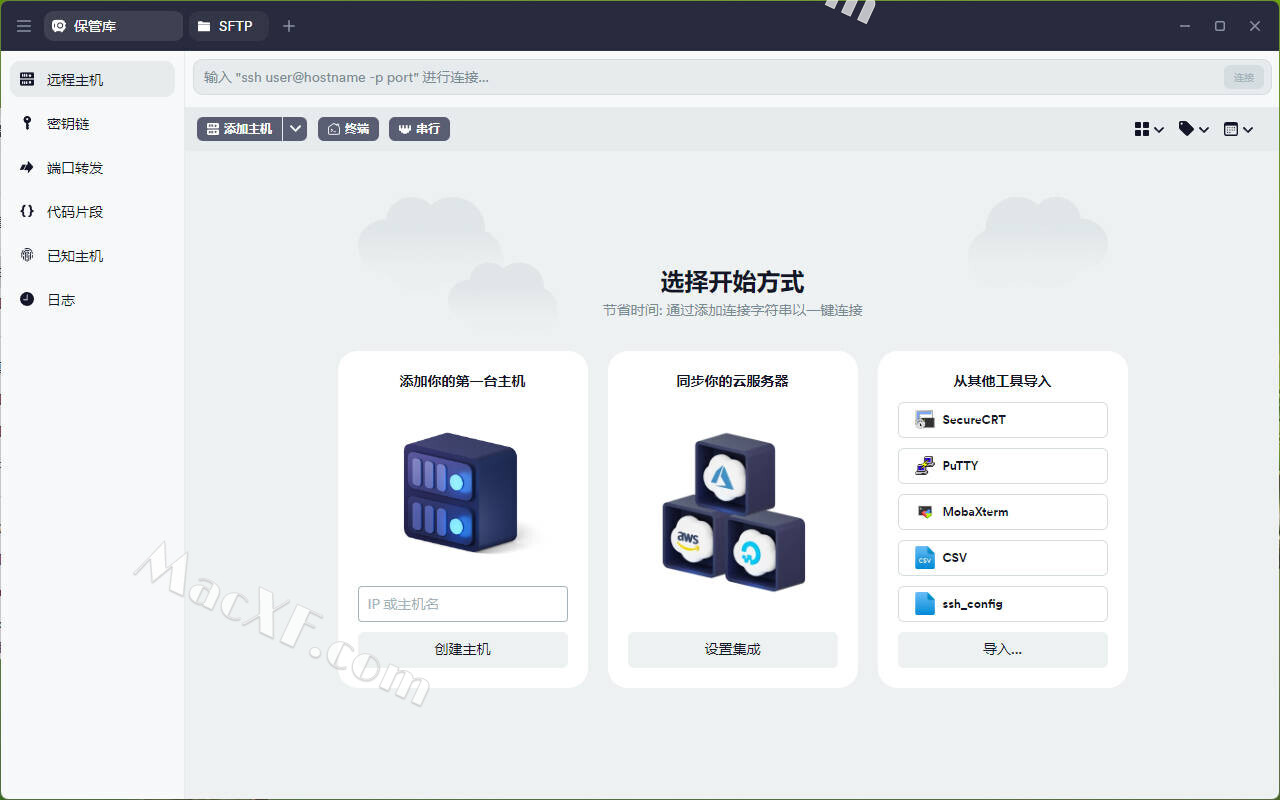Import from MobaXterm
1280x800 pixels.
point(1003,512)
